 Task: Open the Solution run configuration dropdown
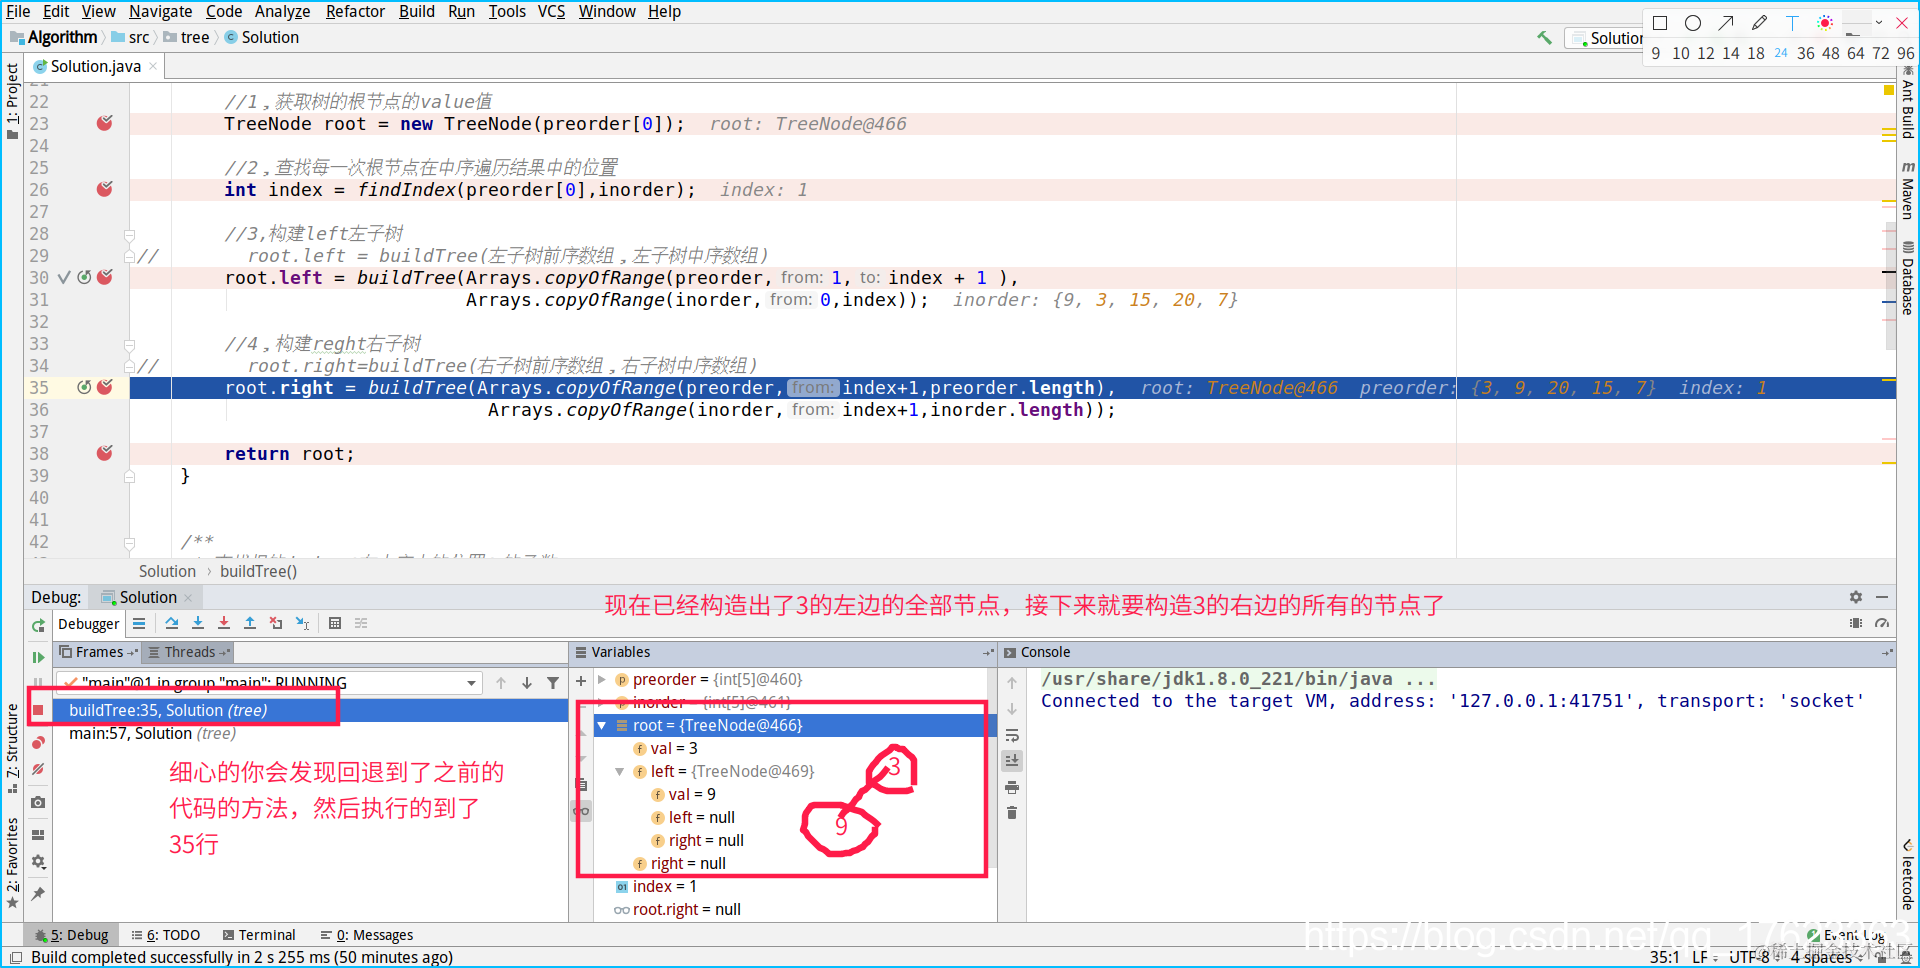point(1606,38)
